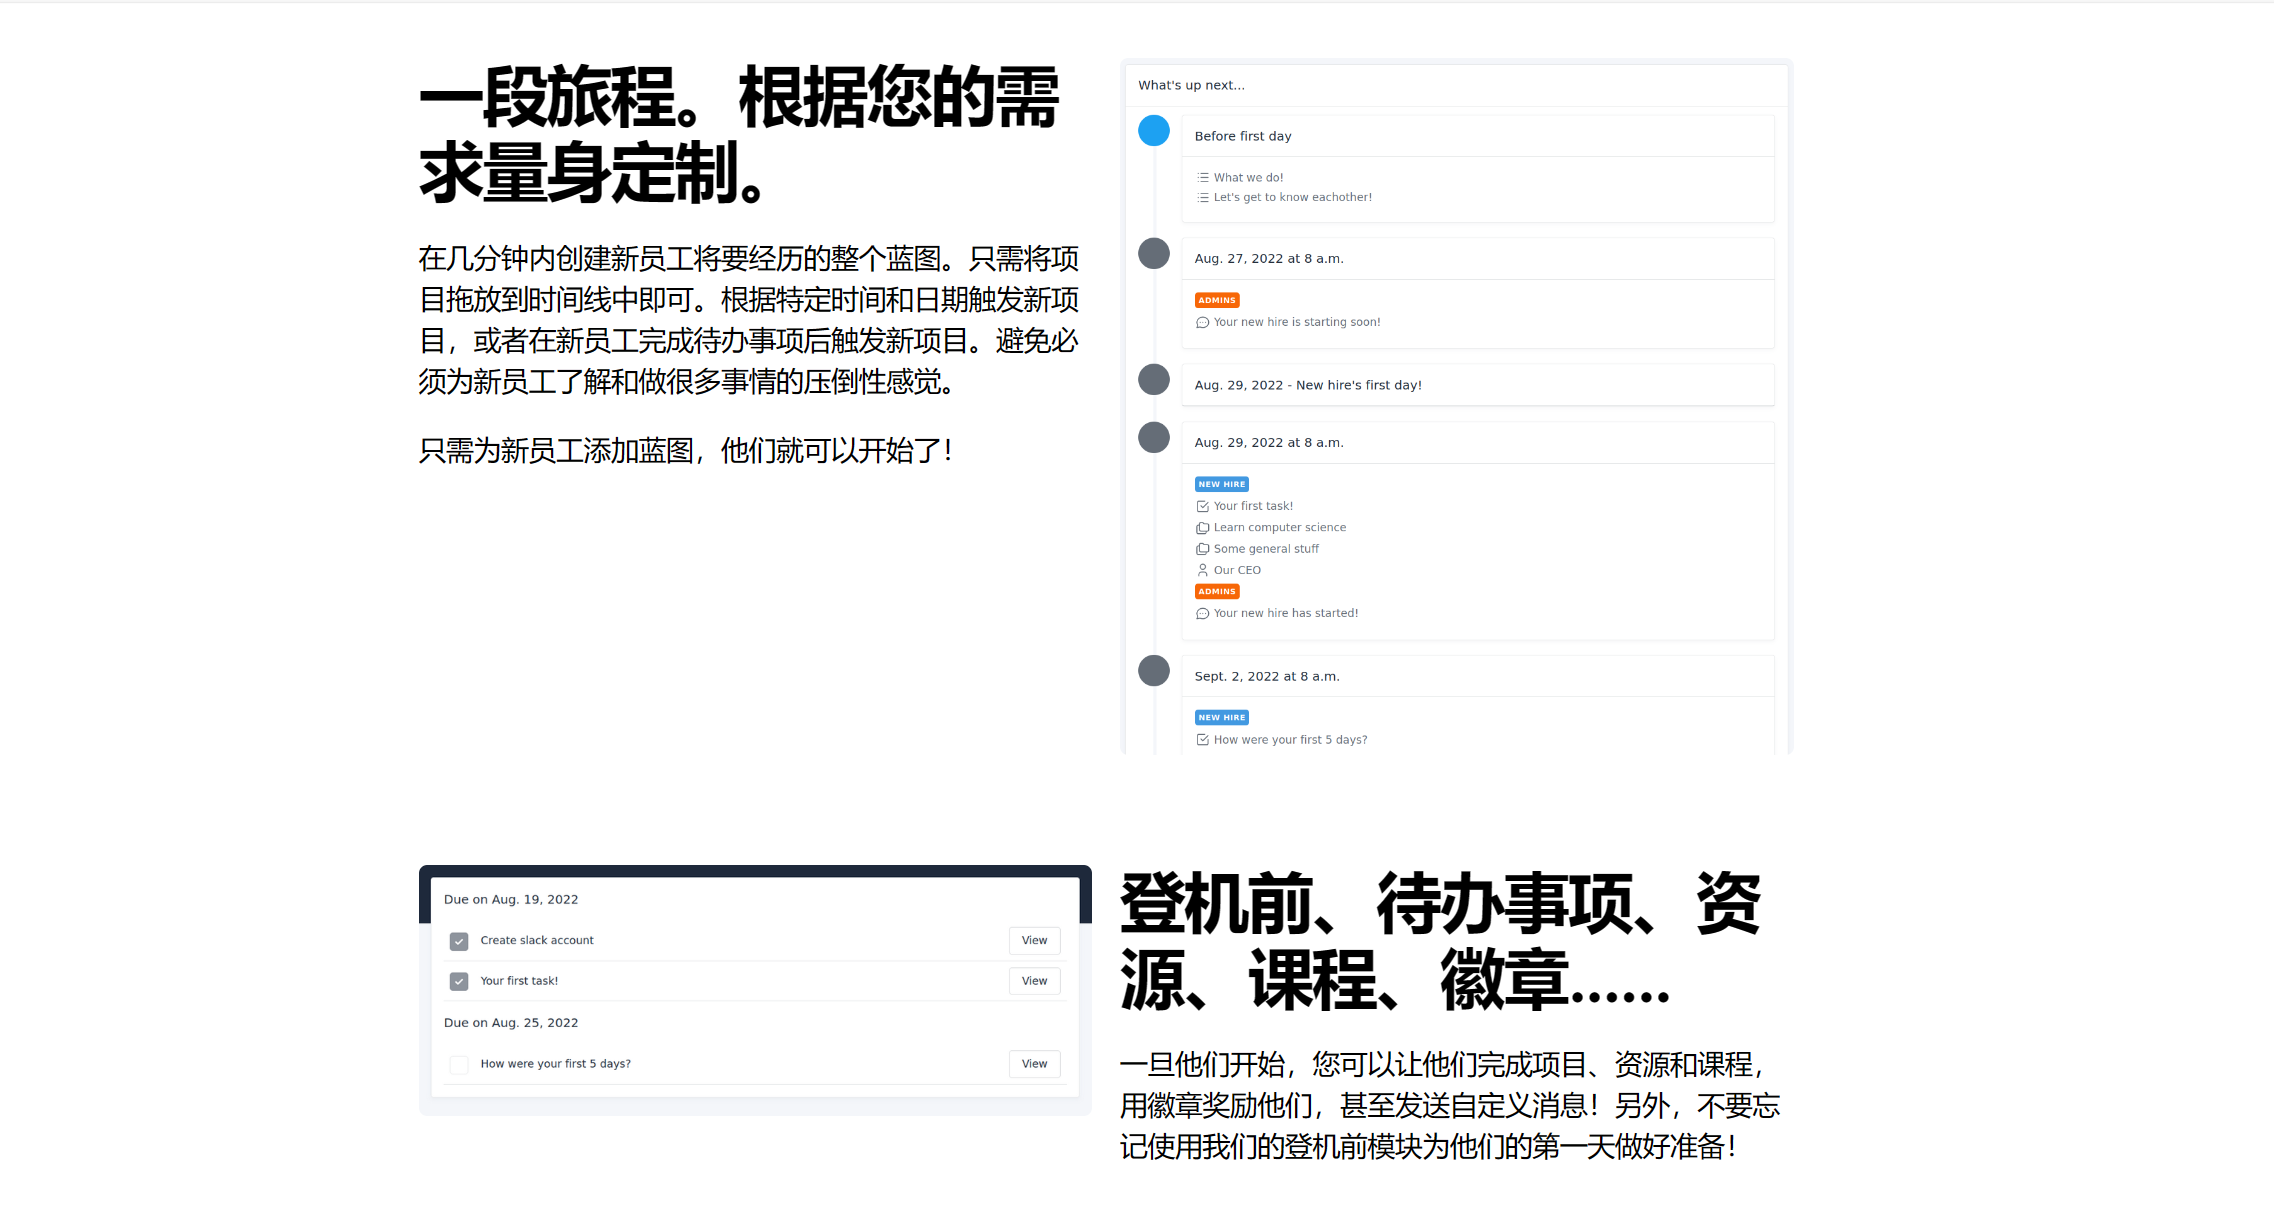
Task: Click check icon beside 'How were your first 5 days?' in timeline
Action: [1203, 741]
